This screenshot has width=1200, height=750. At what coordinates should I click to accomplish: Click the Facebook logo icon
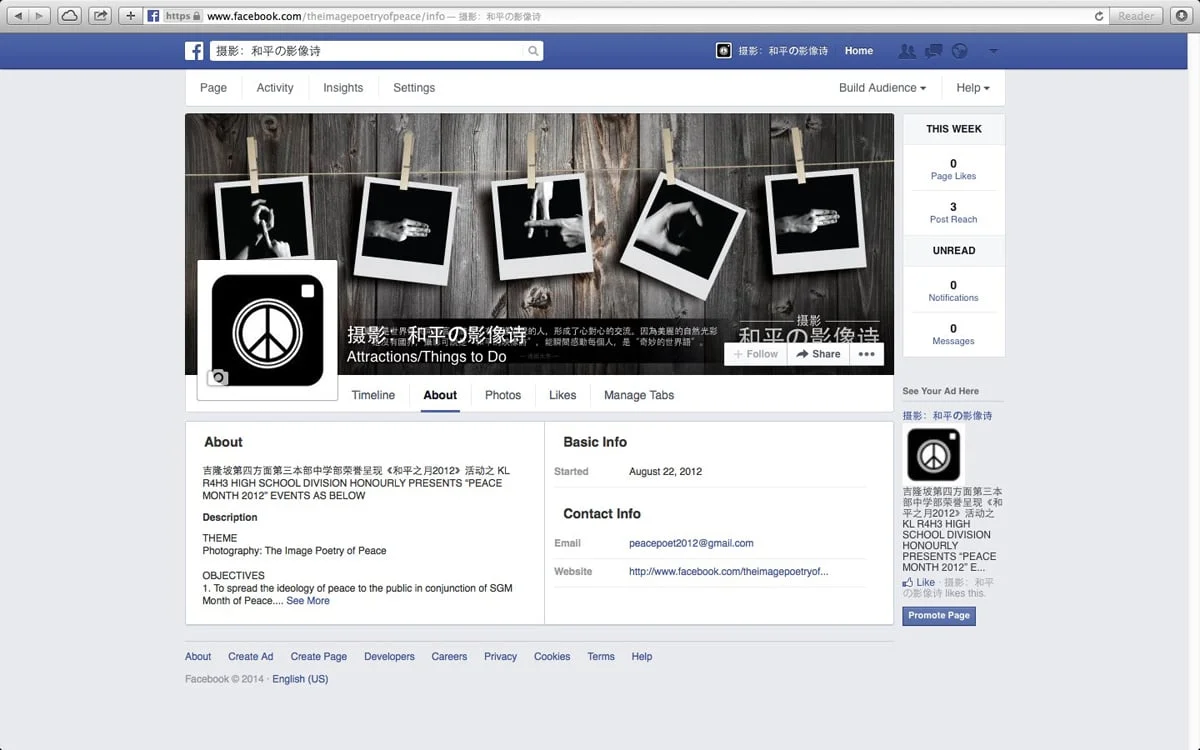pyautogui.click(x=194, y=51)
